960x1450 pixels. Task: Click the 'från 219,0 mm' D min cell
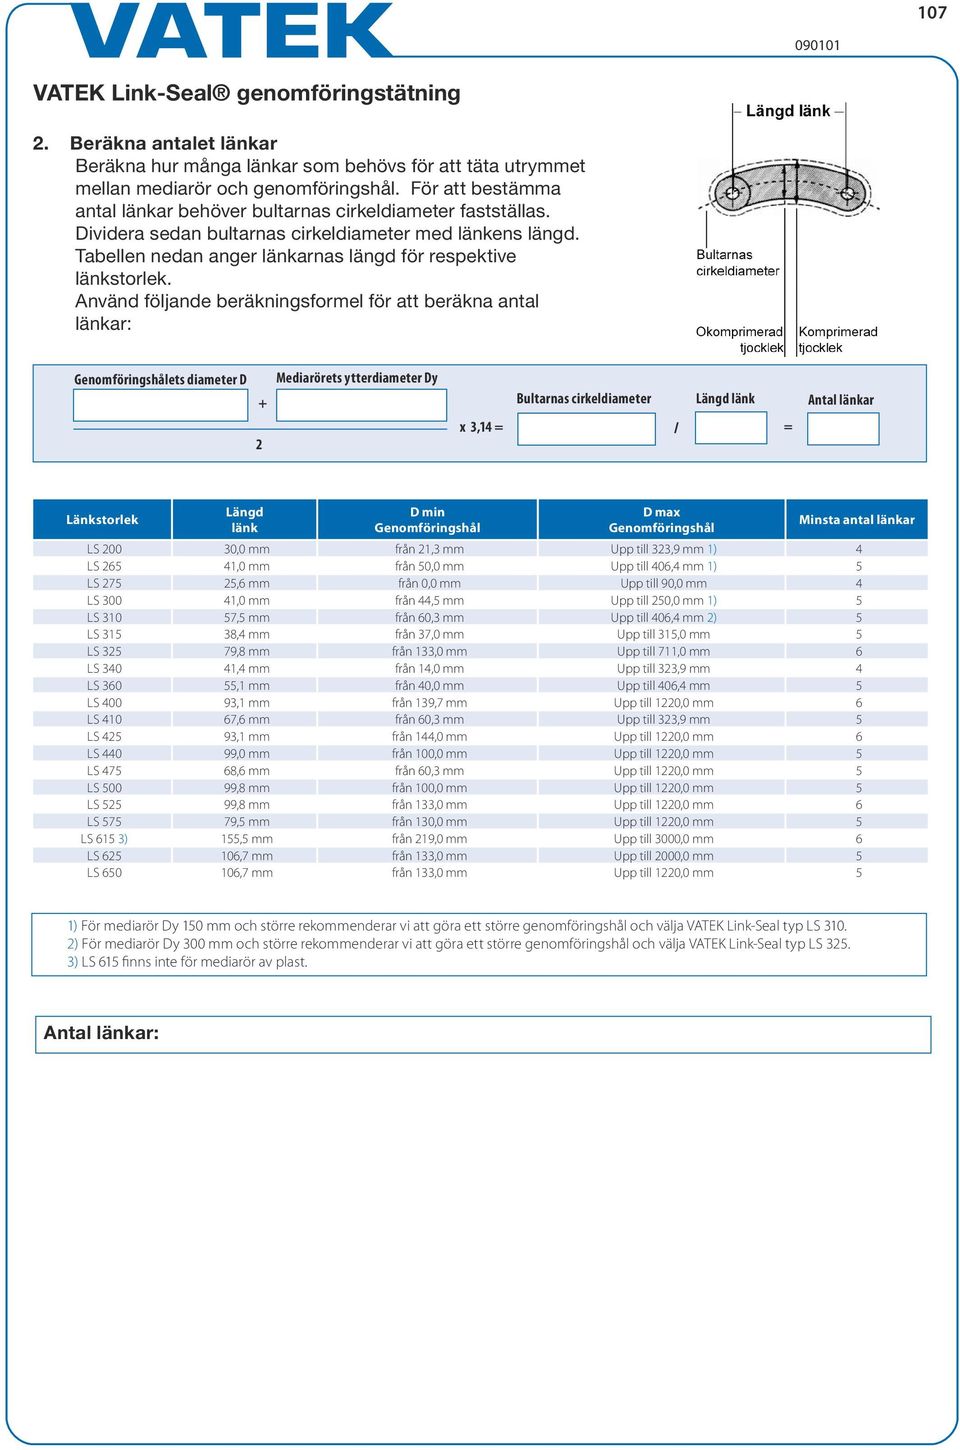(x=429, y=839)
